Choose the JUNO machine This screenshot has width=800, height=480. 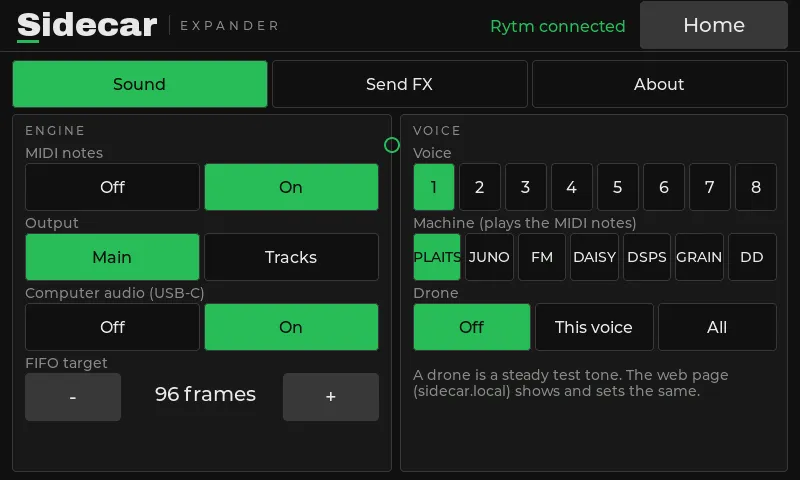pos(489,257)
